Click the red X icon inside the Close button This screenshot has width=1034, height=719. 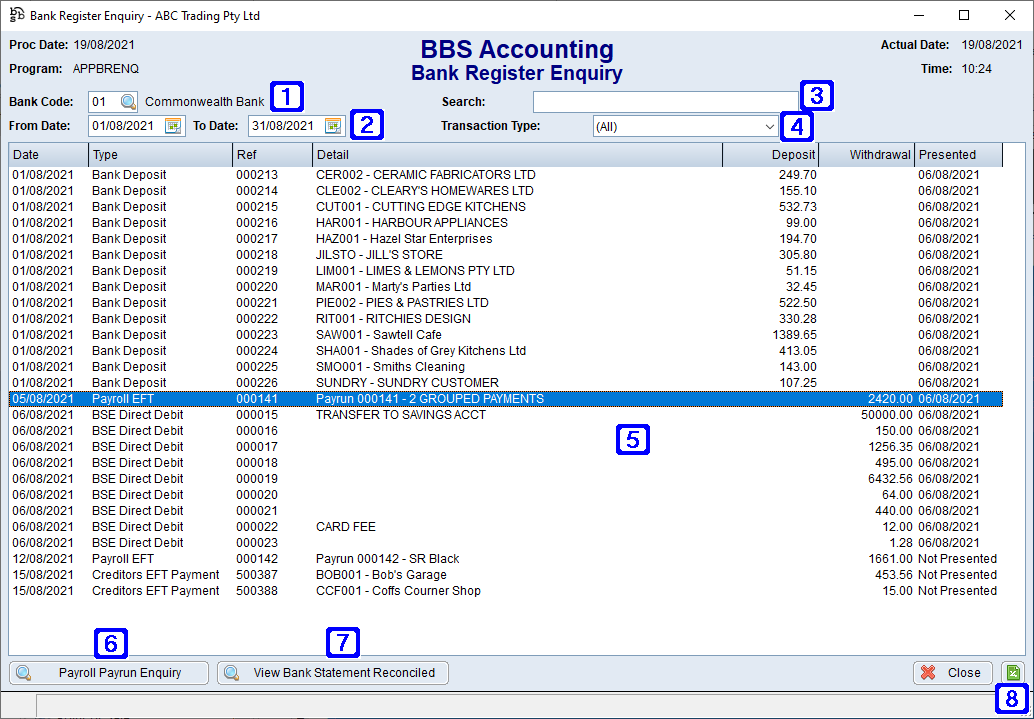[930, 672]
